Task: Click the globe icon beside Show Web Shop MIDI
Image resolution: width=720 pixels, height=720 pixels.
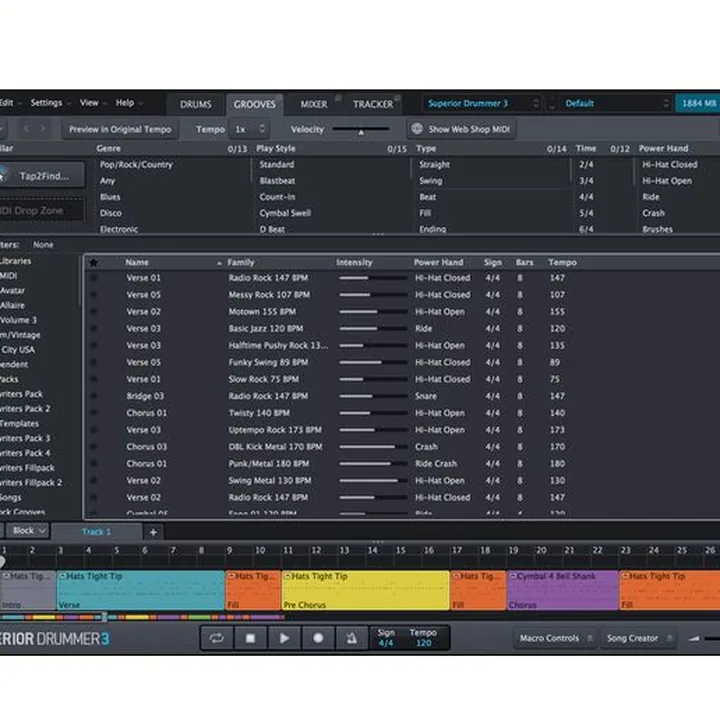Action: [417, 129]
